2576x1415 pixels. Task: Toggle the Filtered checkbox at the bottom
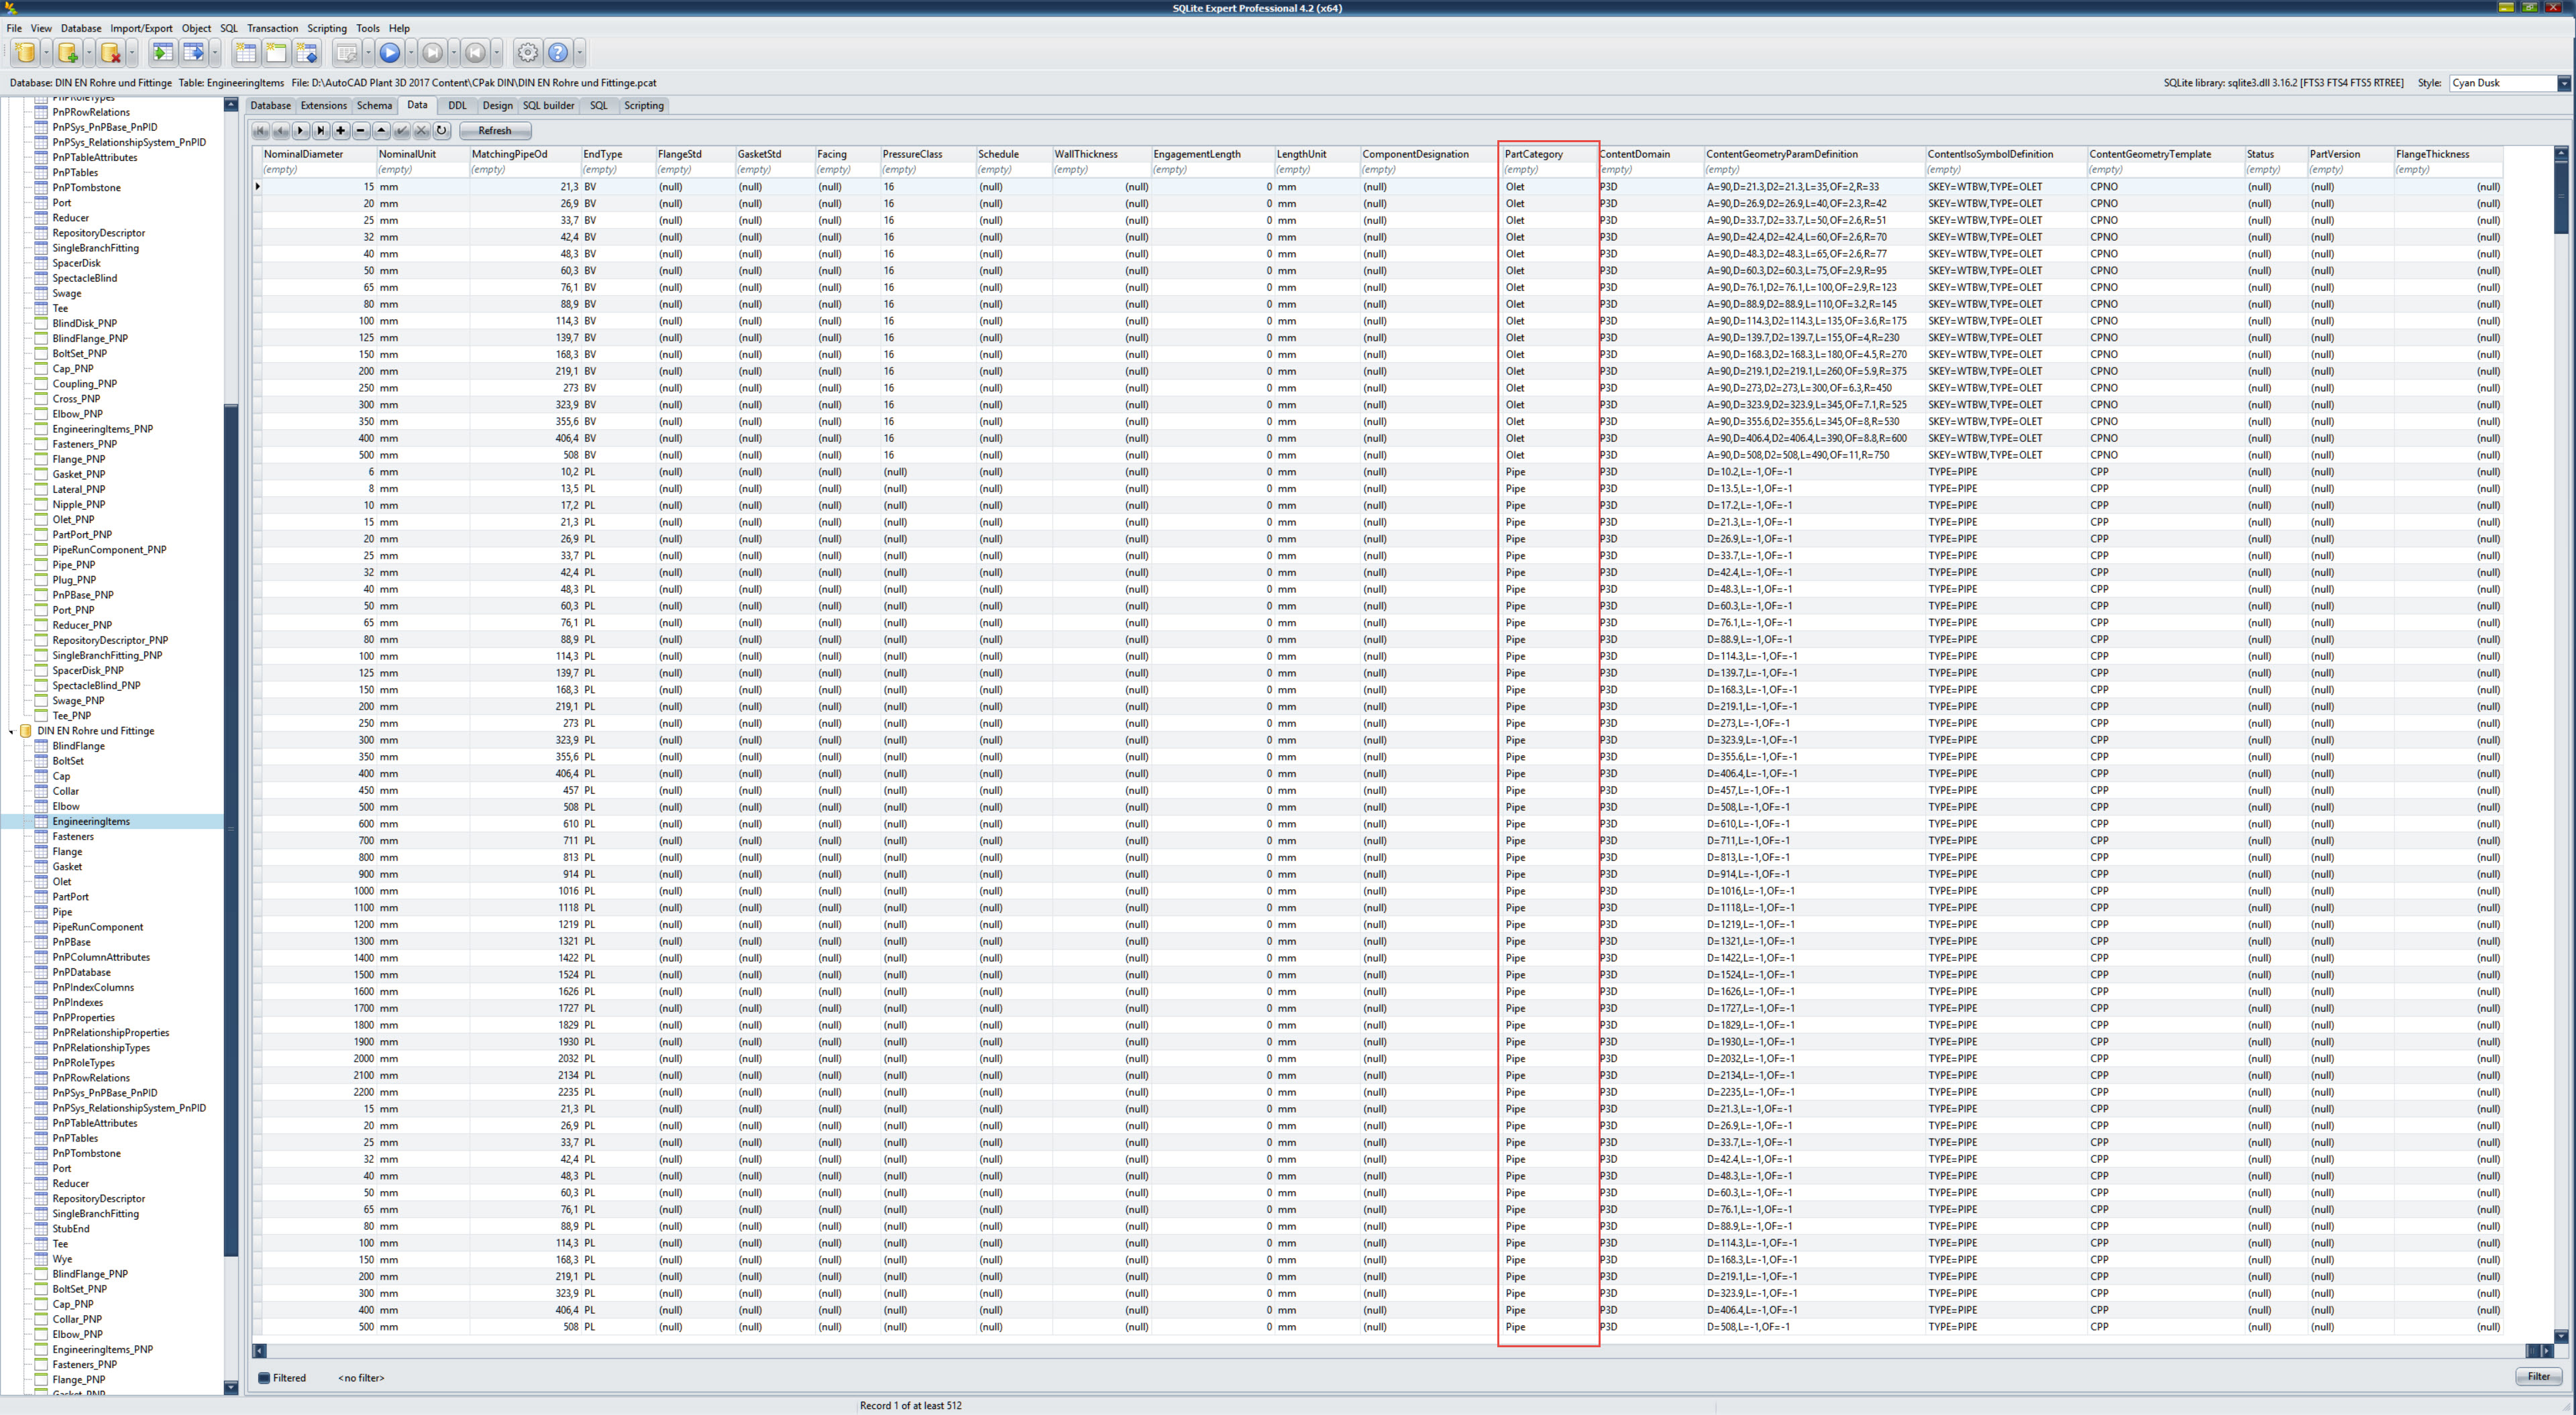[264, 1377]
